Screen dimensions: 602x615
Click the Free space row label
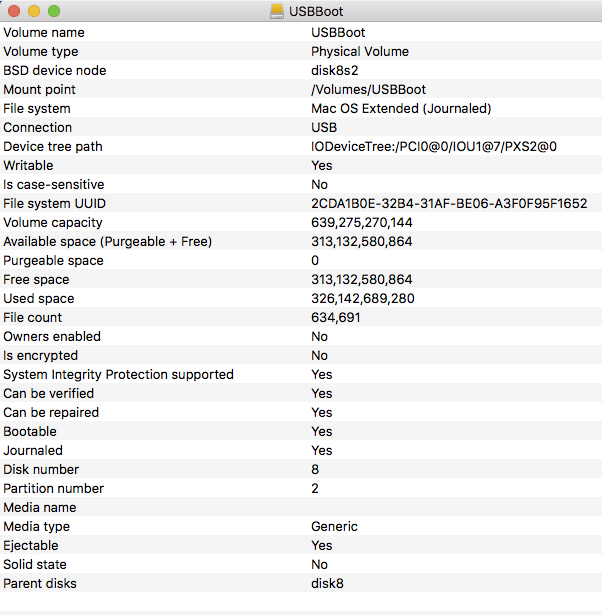[36, 279]
